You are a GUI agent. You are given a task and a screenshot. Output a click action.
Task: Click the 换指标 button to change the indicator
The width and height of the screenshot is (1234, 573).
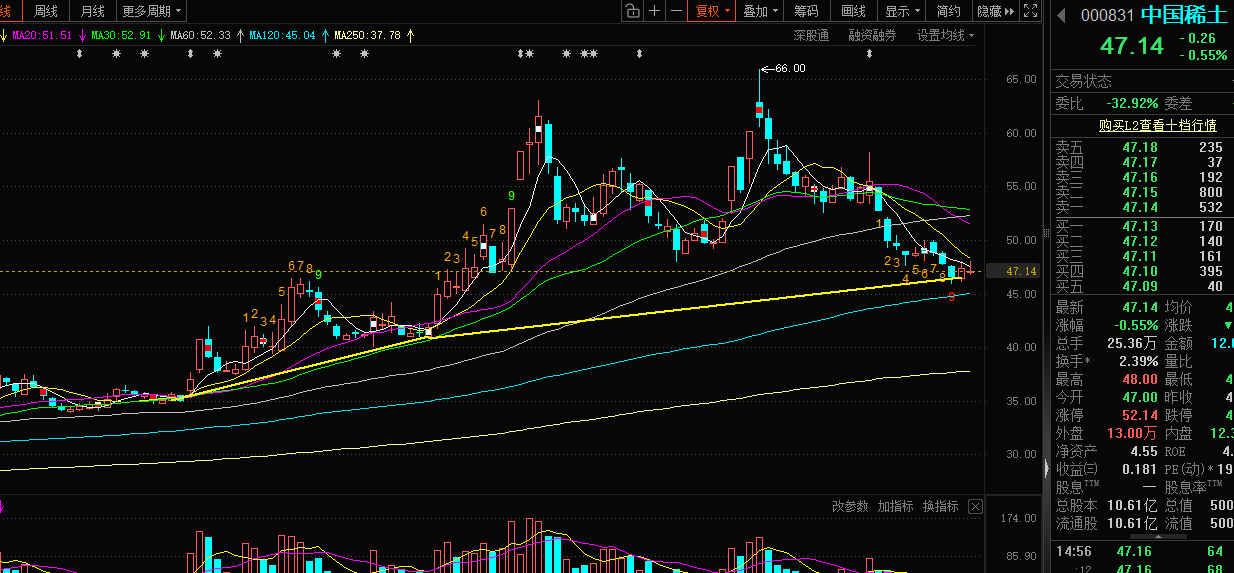click(940, 507)
